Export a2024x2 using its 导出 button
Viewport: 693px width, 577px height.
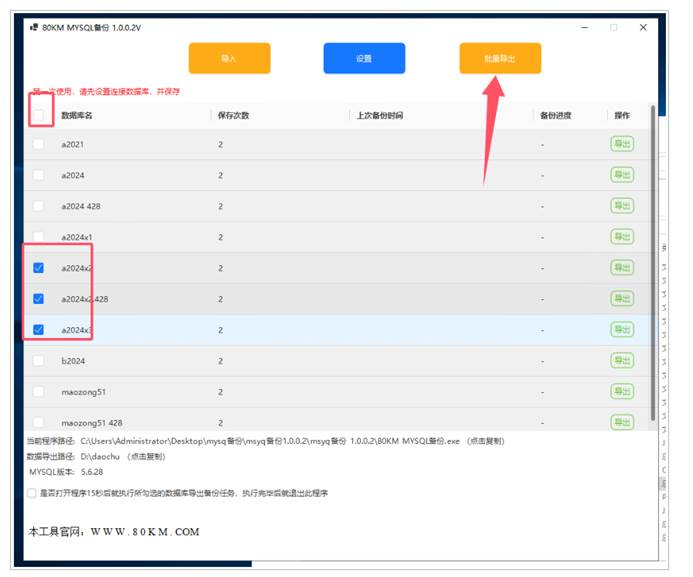coord(622,268)
